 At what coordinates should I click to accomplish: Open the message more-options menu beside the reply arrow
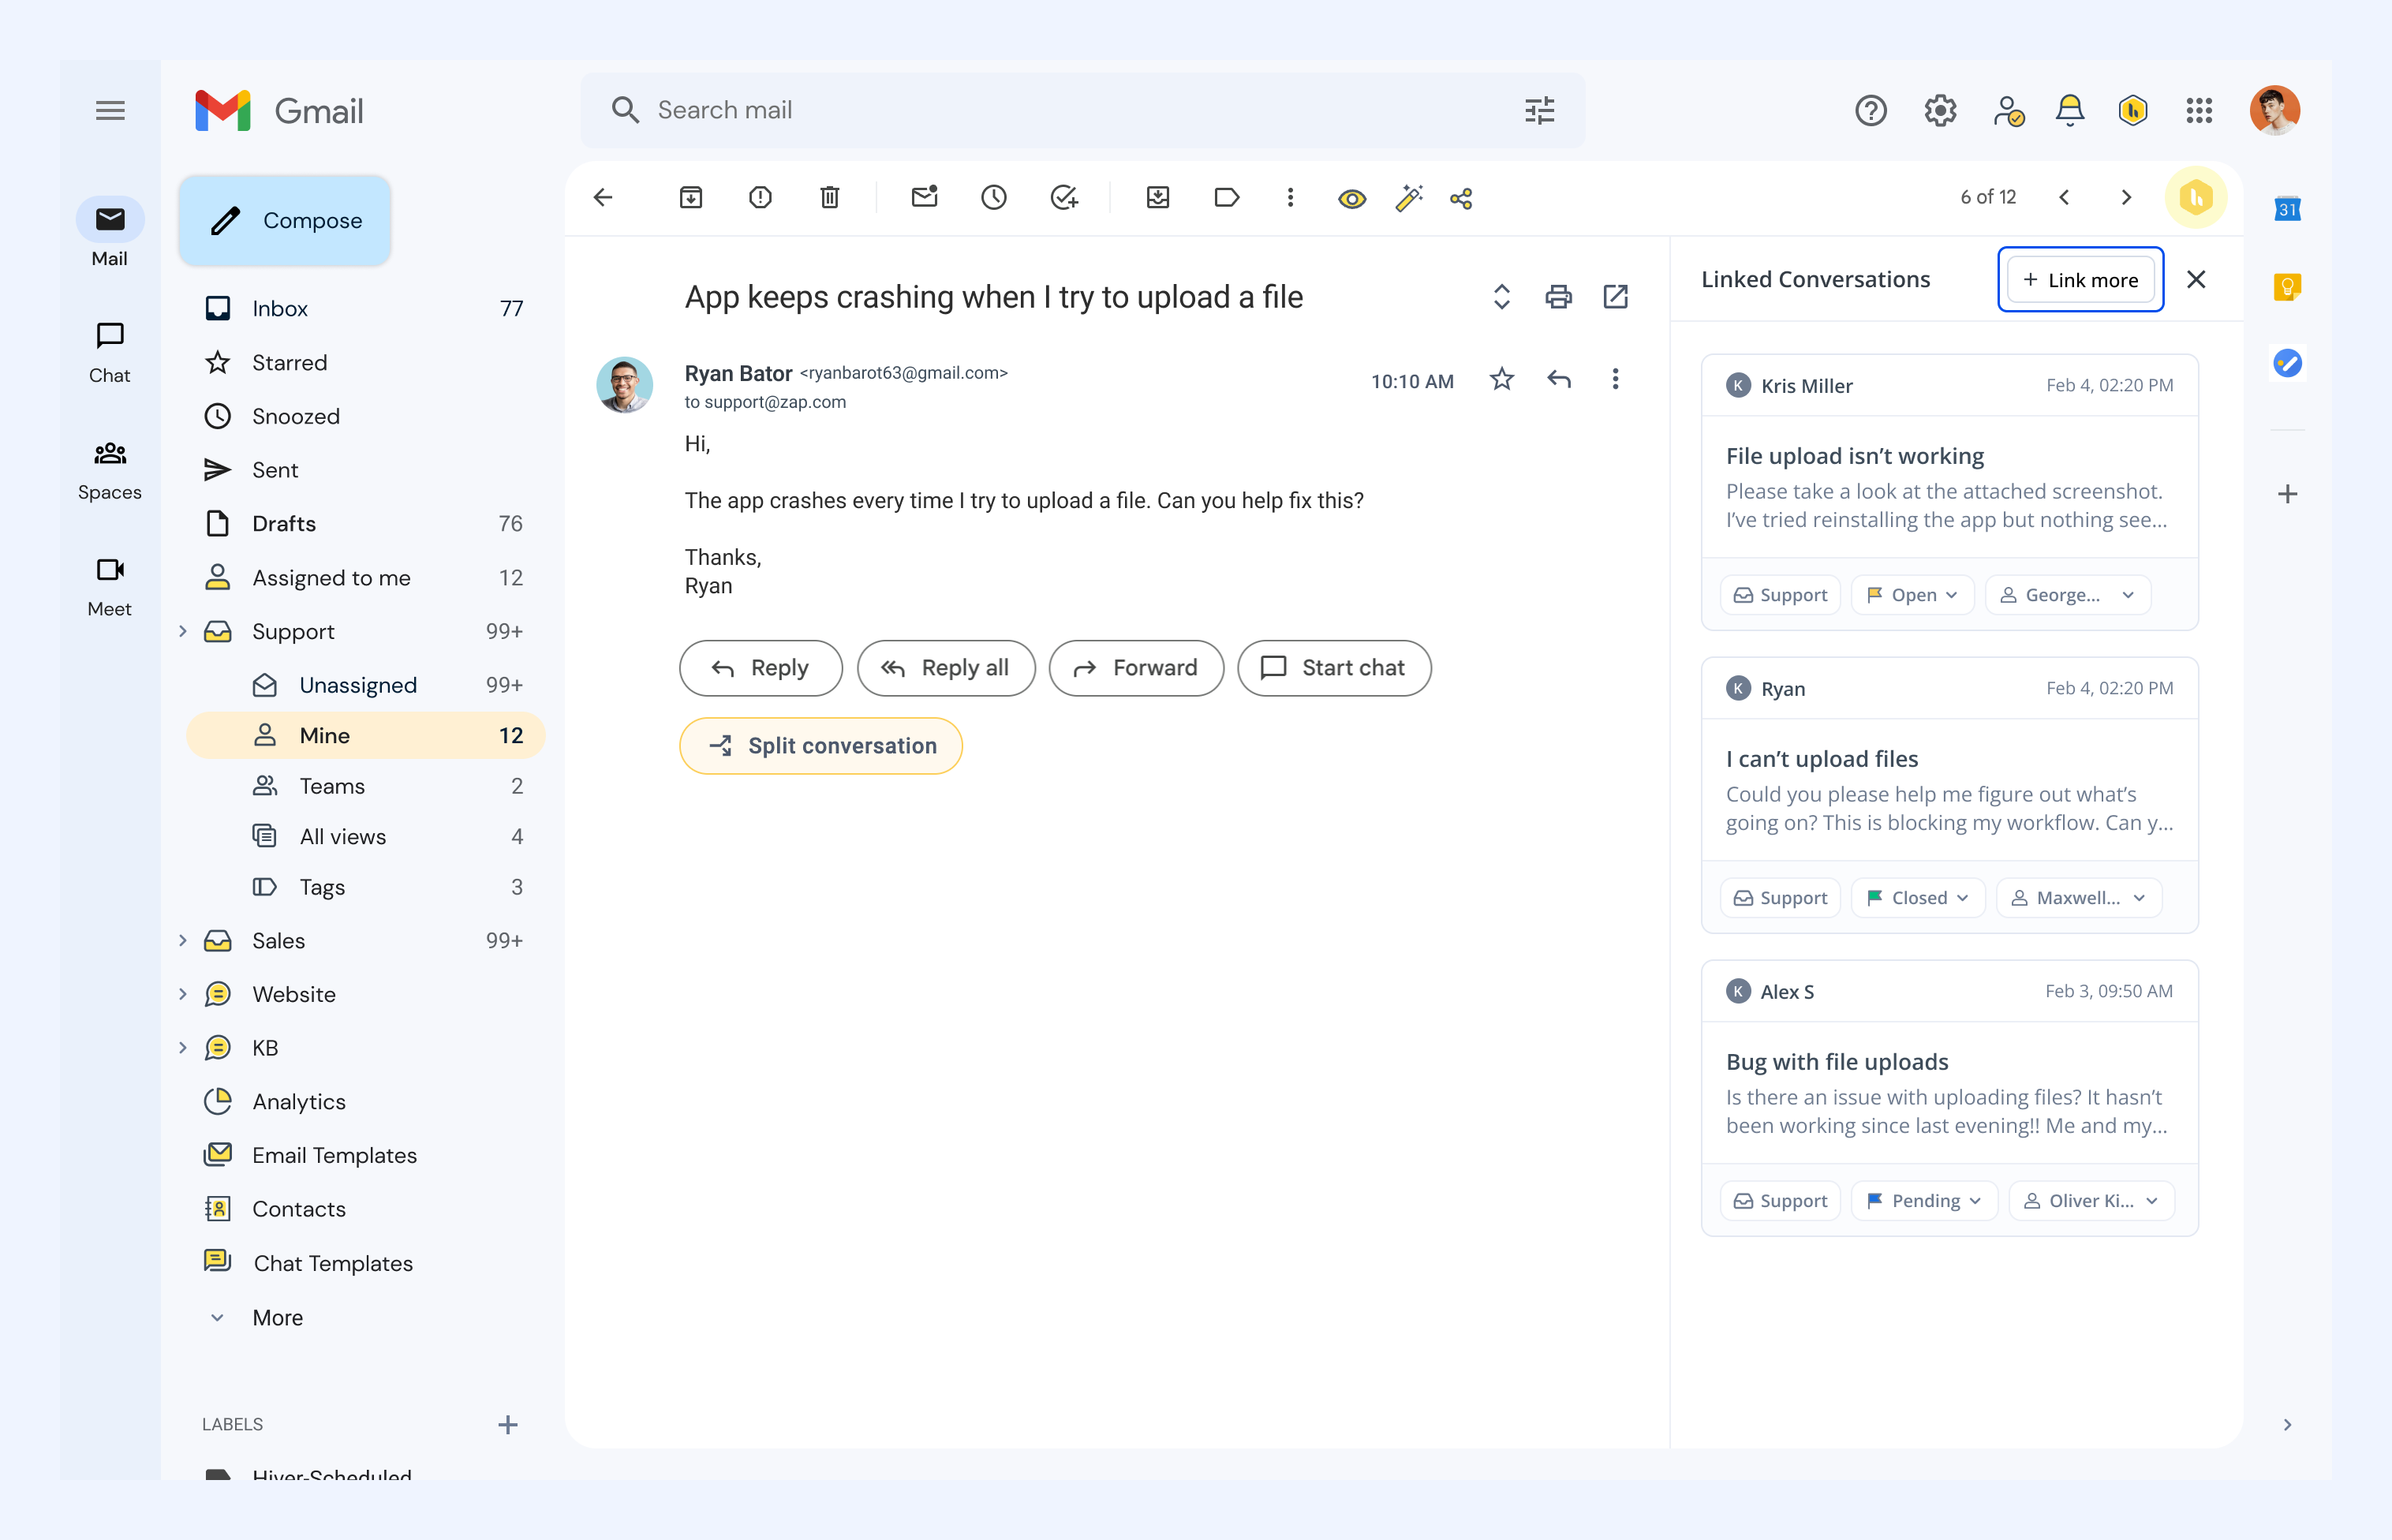coord(1615,379)
